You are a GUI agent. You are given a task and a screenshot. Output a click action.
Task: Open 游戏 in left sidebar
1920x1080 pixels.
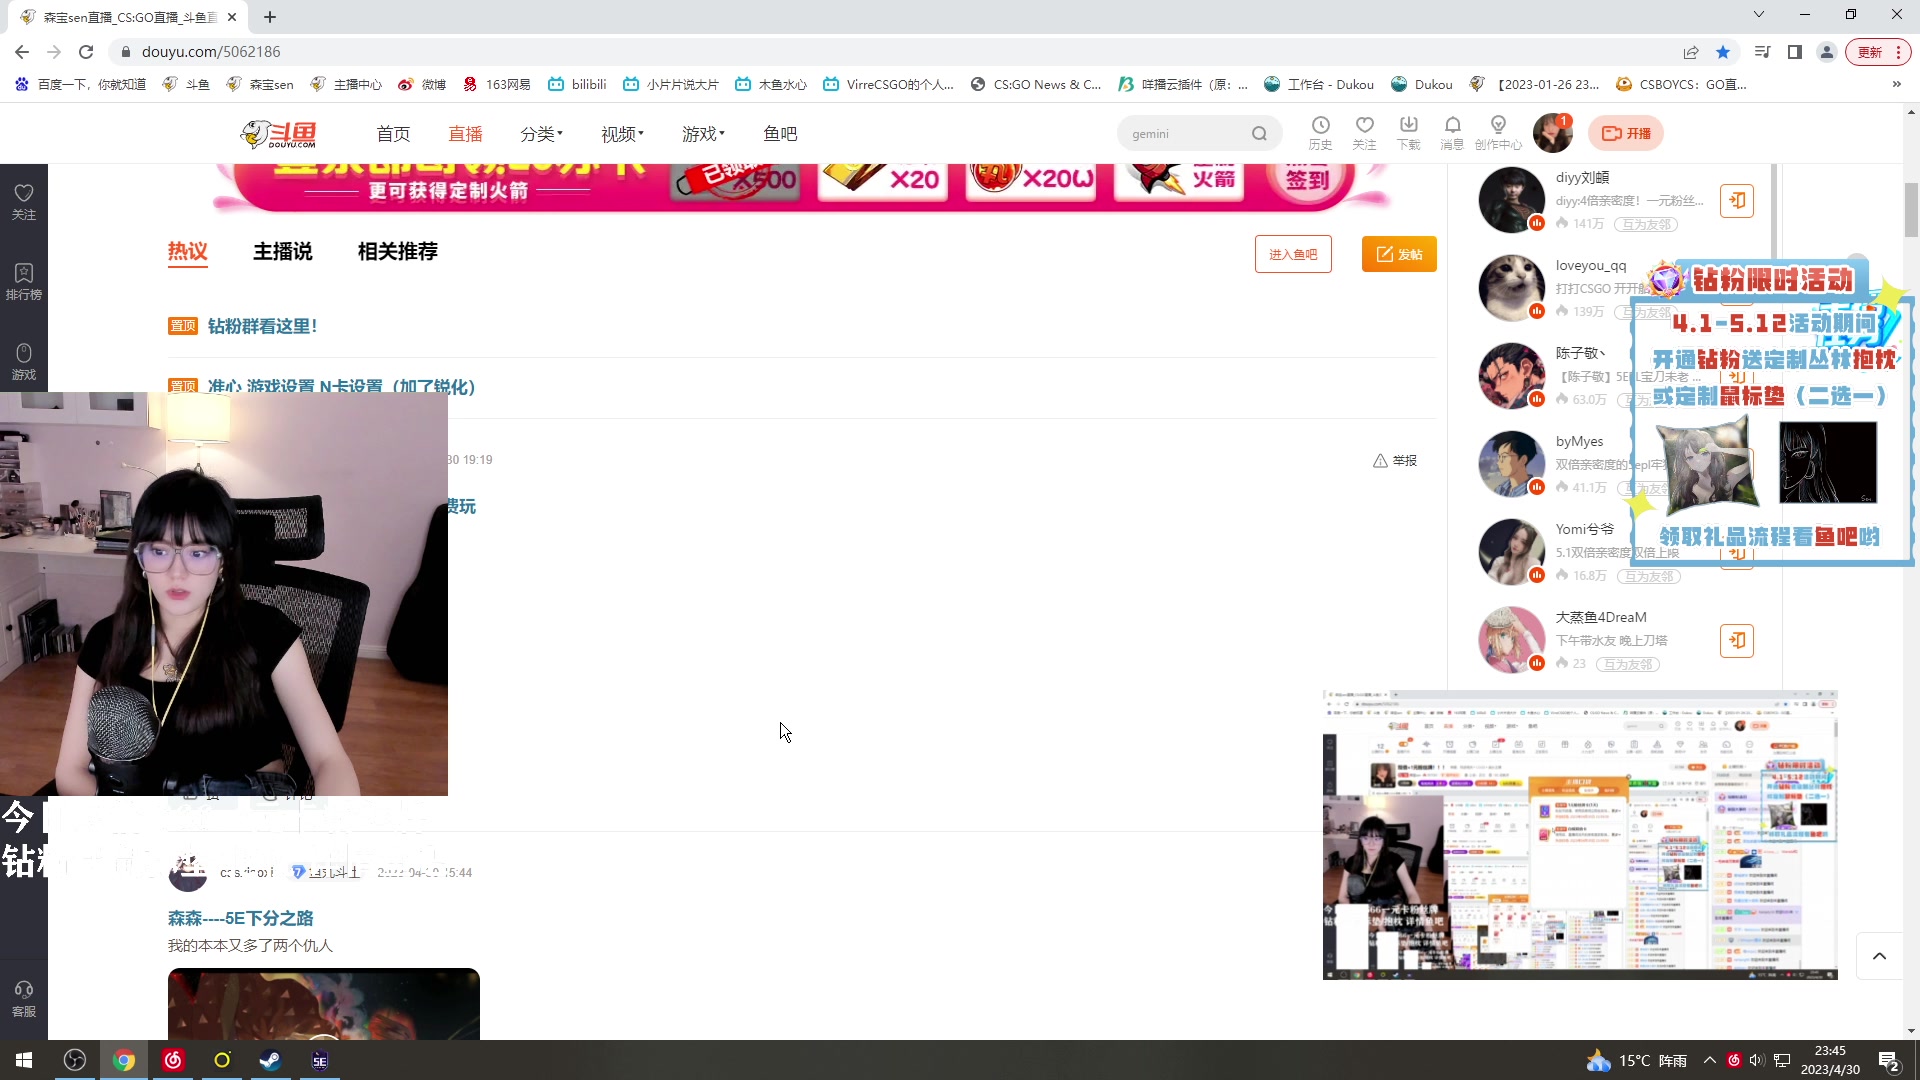24,362
